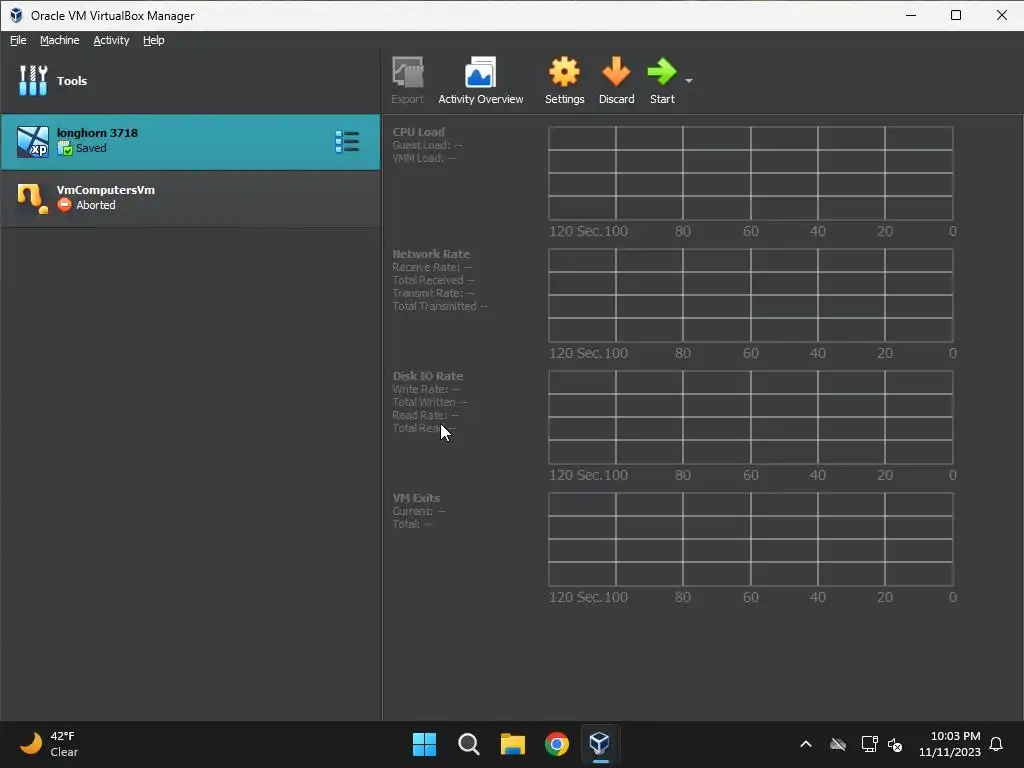1024x768 pixels.
Task: Select the Tools entry
Action: (x=190, y=81)
